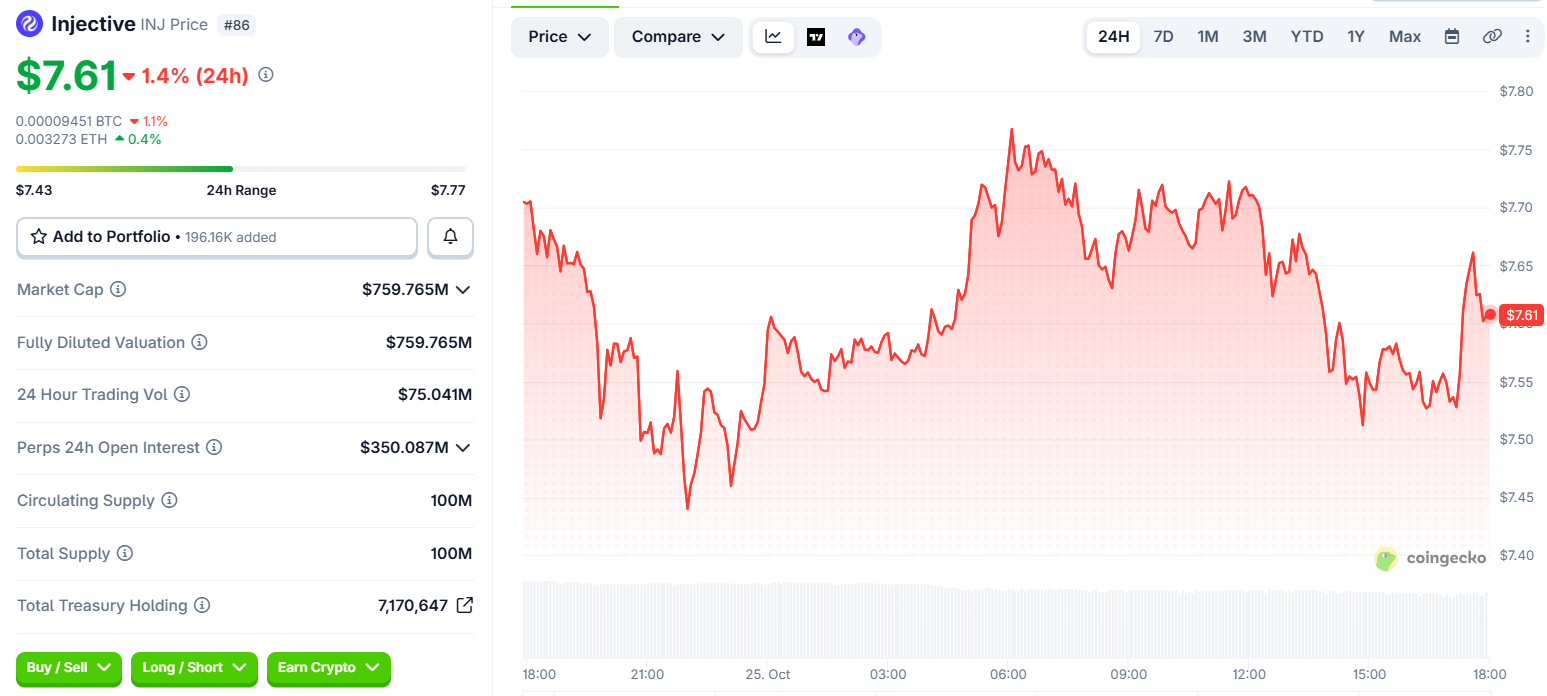
Task: Click the 7,170,647 treasury holding value
Action: pyautogui.click(x=413, y=605)
